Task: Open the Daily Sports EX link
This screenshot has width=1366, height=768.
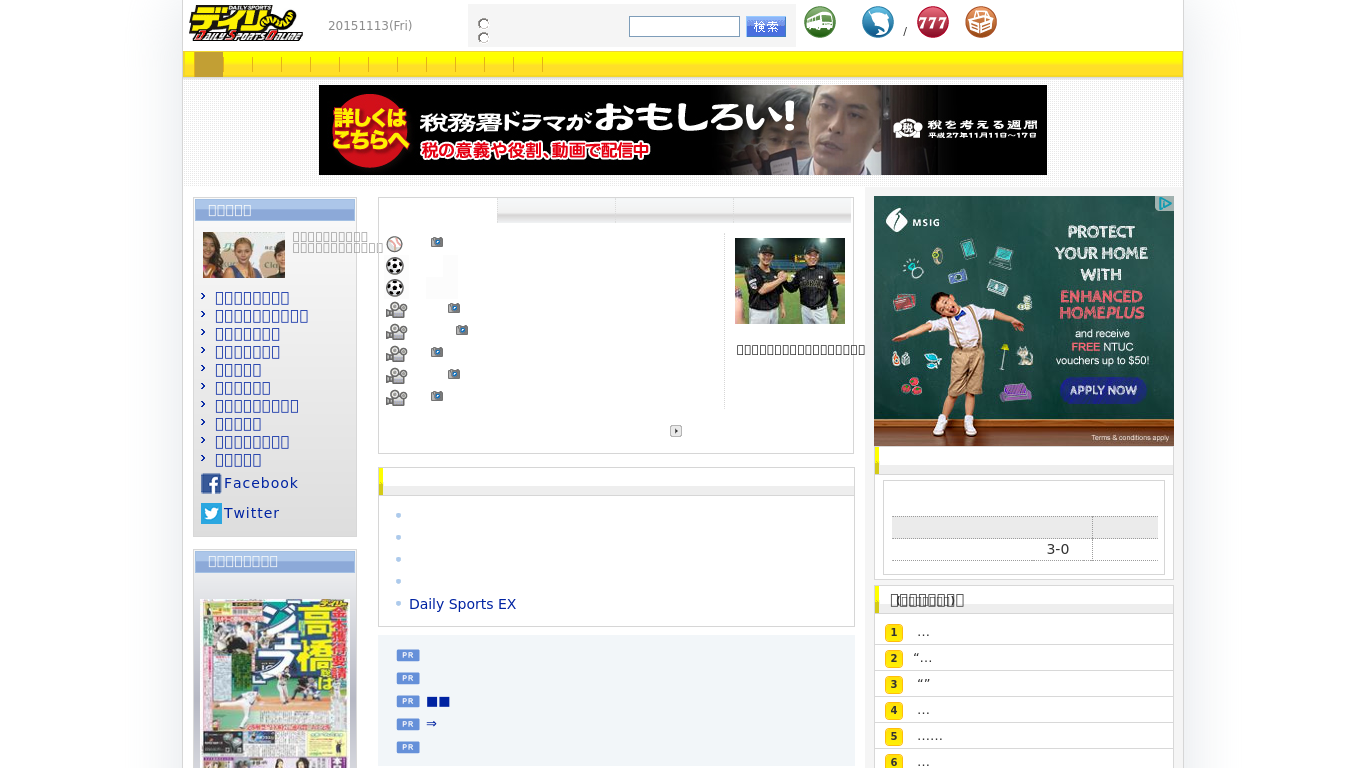Action: 462,604
